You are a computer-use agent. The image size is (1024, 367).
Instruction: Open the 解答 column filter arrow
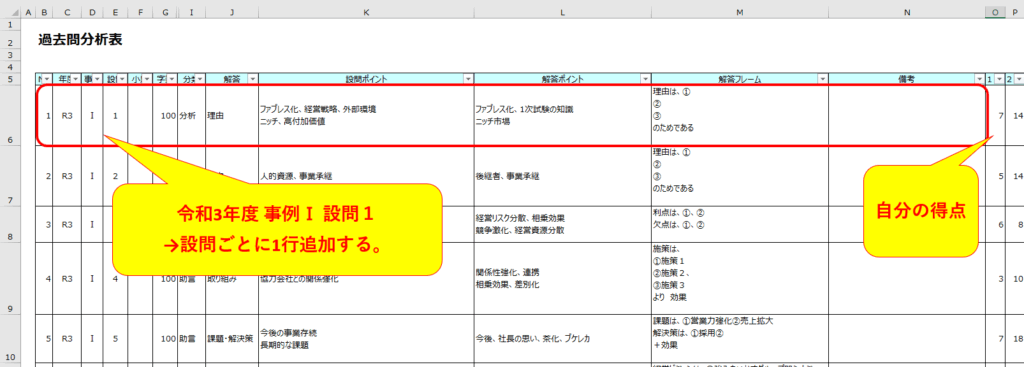[x=253, y=78]
